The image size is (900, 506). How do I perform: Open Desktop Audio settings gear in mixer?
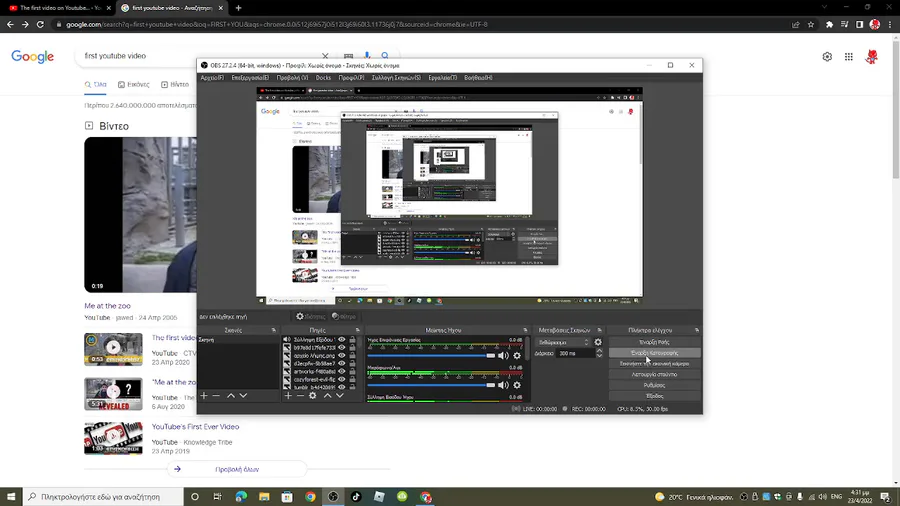click(x=517, y=356)
